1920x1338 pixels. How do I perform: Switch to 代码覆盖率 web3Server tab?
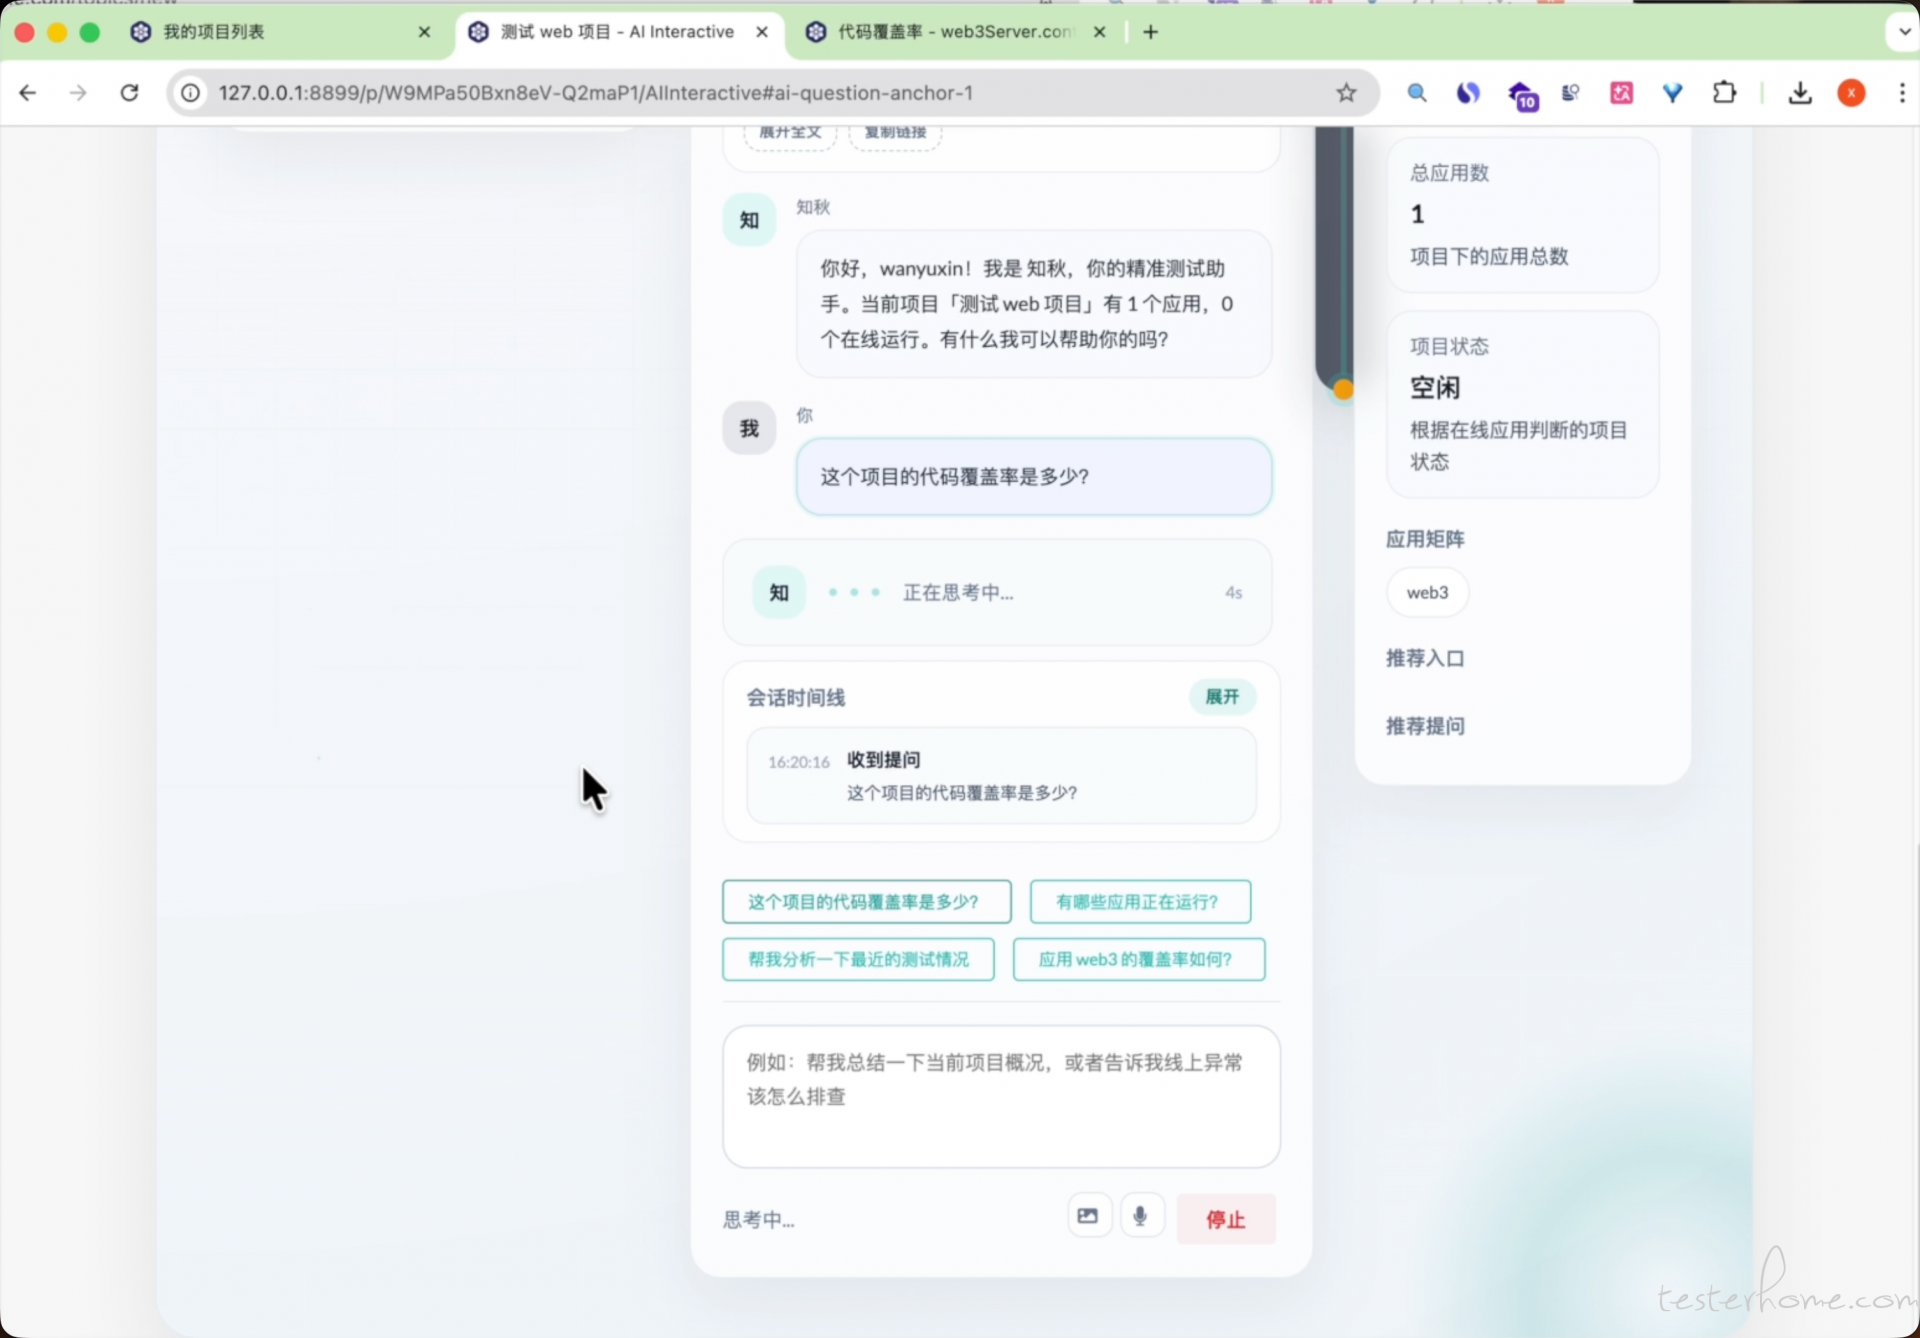tap(950, 32)
